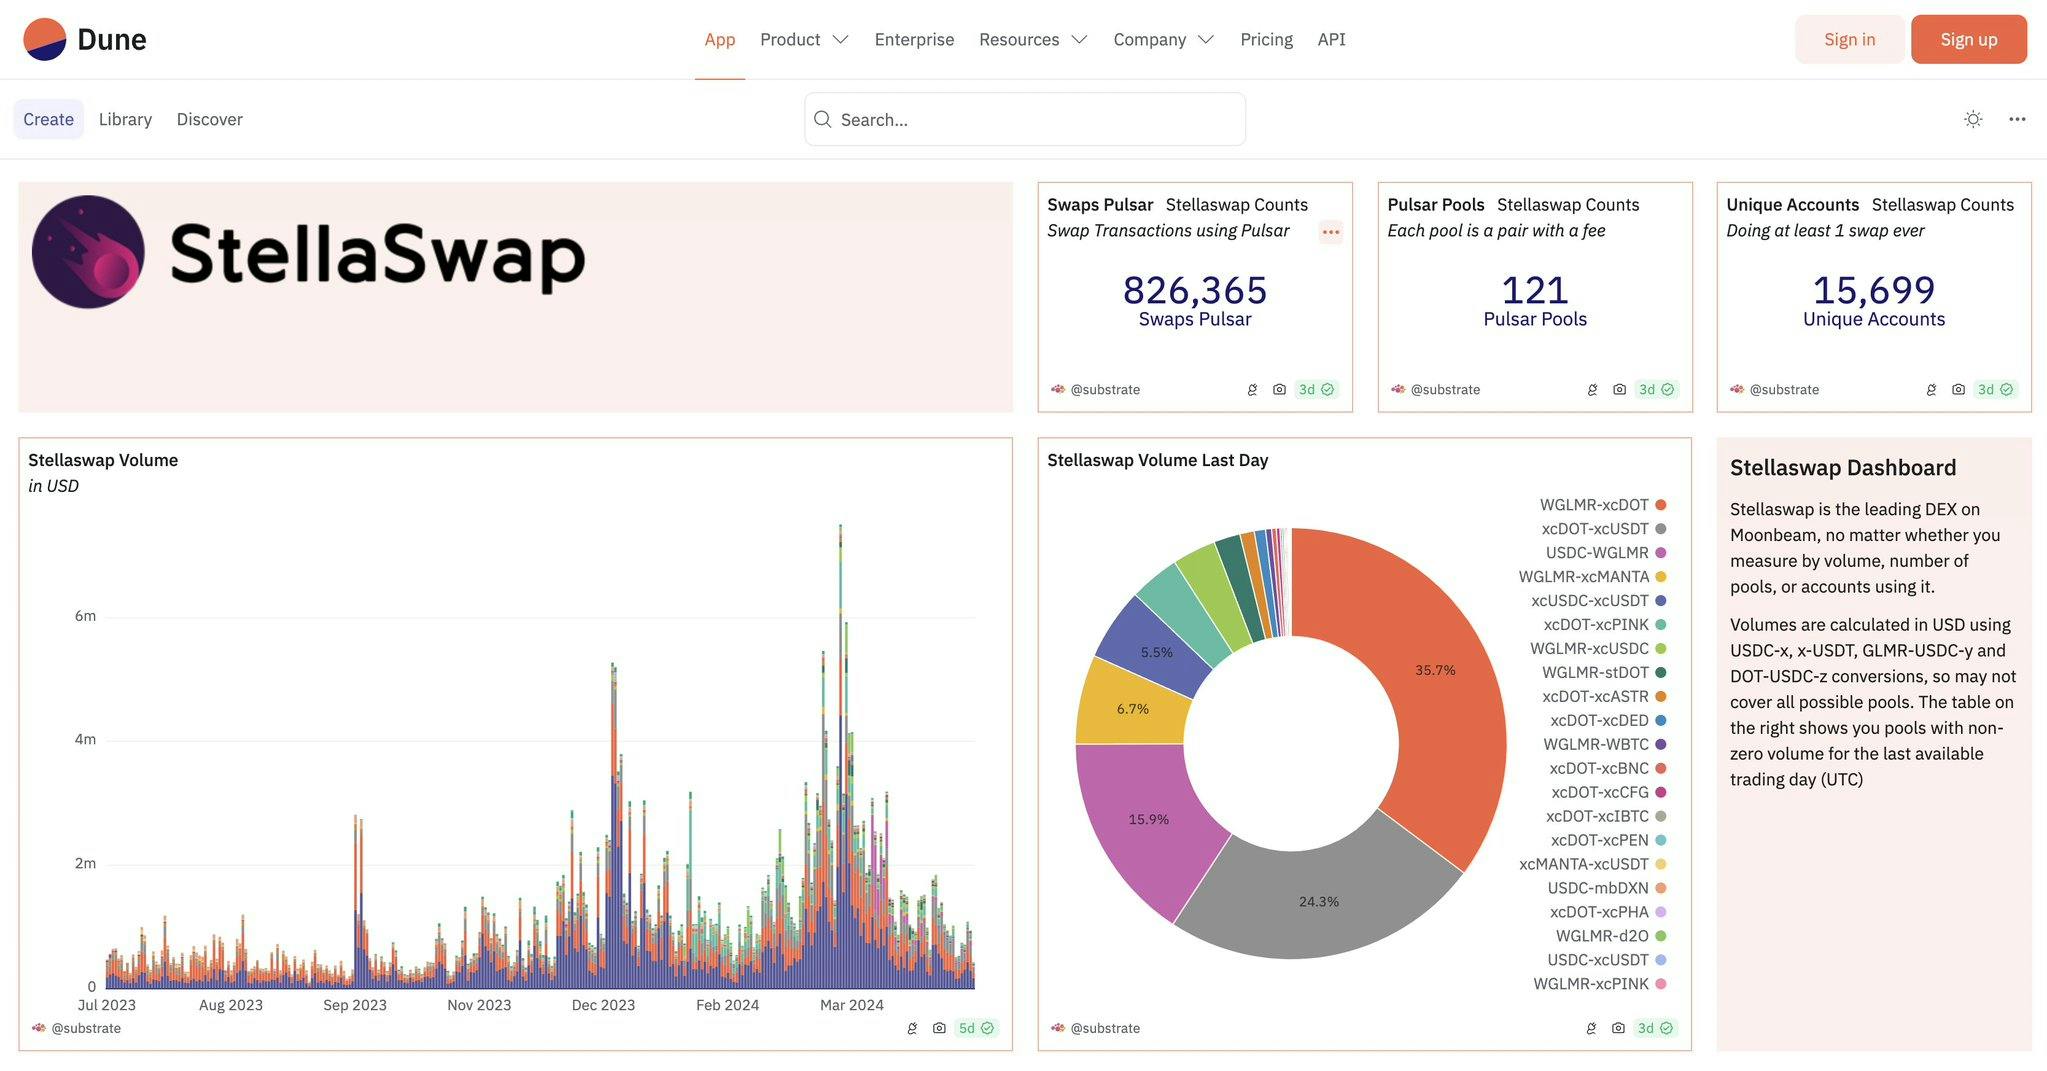Open the Stellaswap Volume chart title link
2047x1071 pixels.
click(x=103, y=460)
